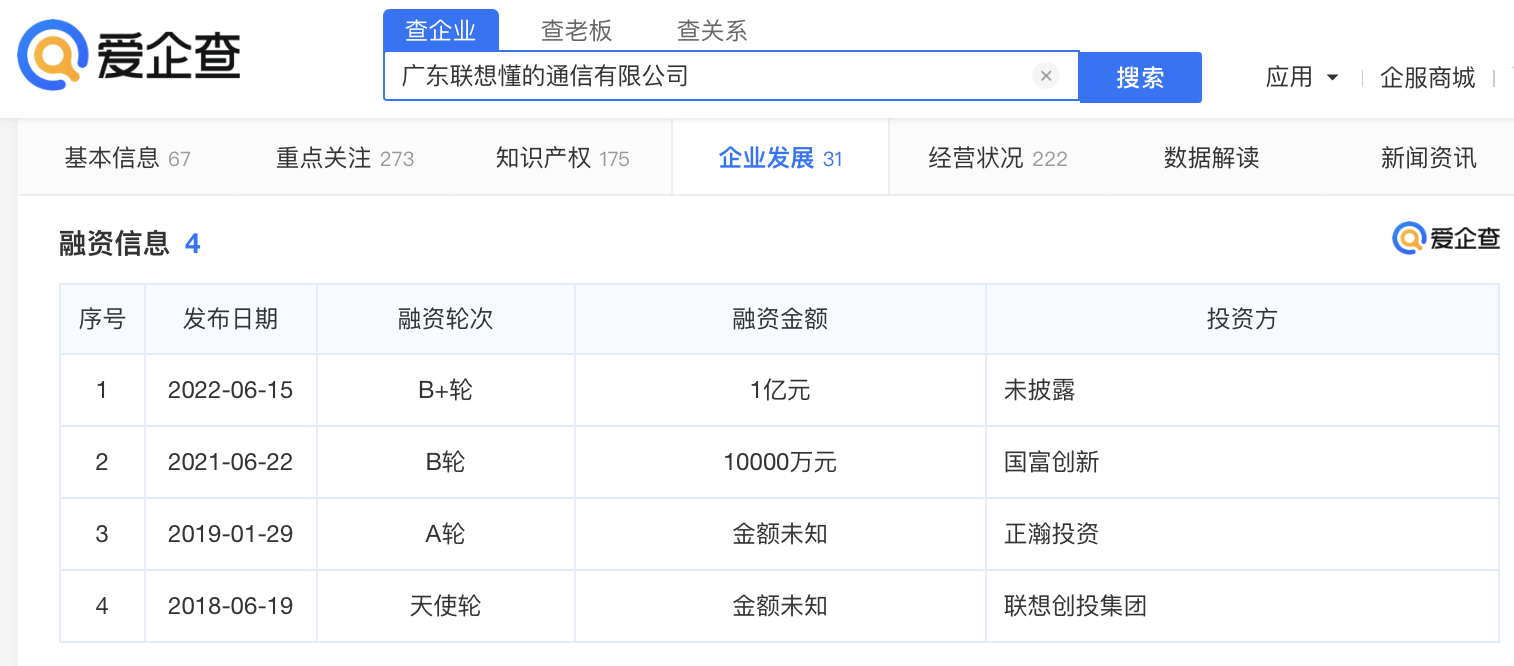Click 金额未知 in the 天使轮 row
1514x666 pixels.
pos(780,606)
